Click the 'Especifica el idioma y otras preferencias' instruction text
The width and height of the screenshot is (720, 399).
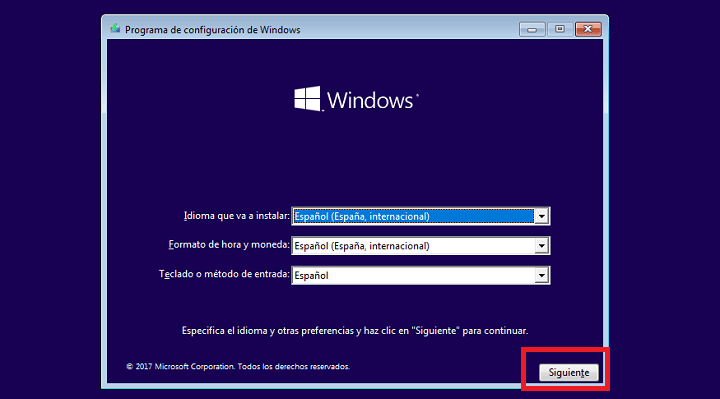pyautogui.click(x=355, y=331)
